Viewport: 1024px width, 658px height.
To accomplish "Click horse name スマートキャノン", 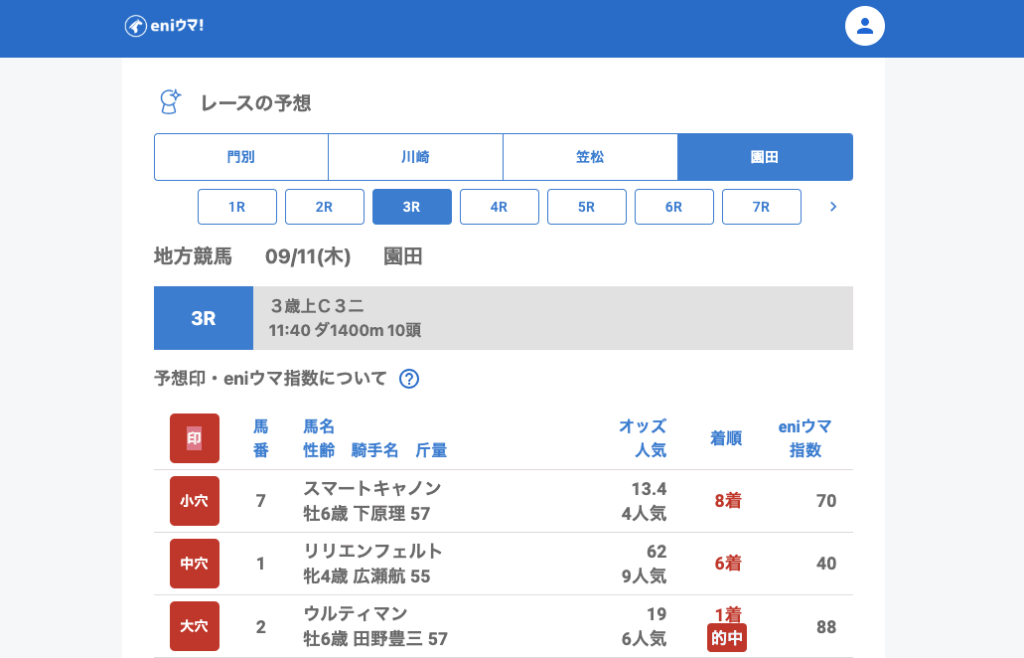I will coord(372,488).
